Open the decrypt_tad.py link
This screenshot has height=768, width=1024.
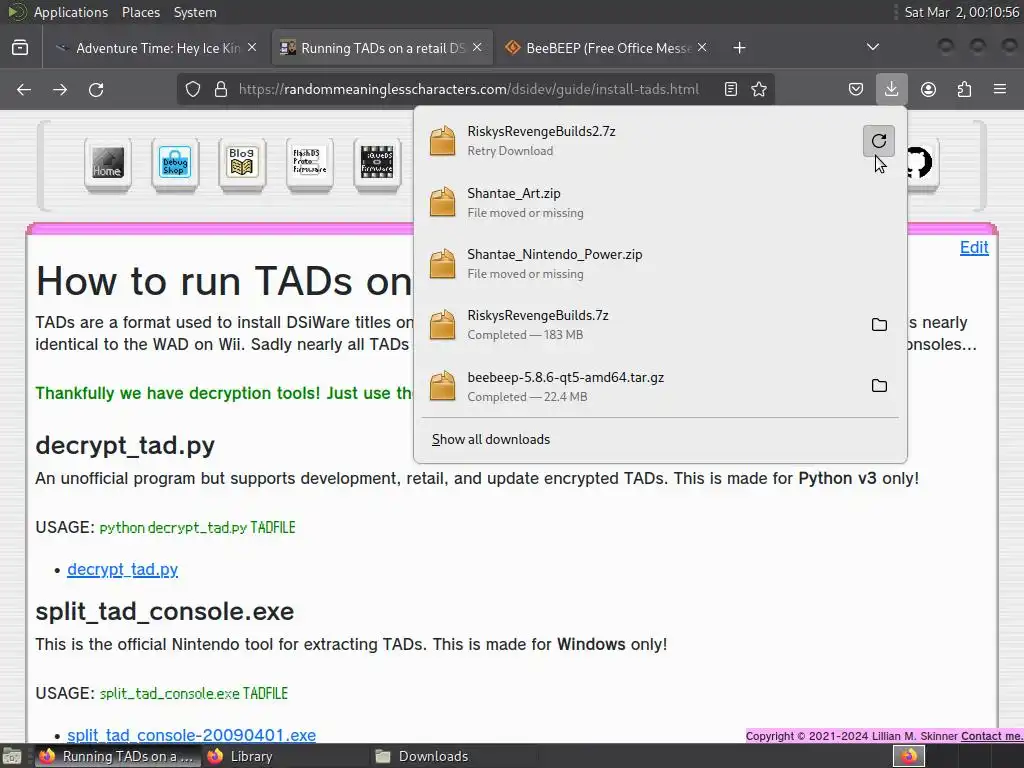[122, 569]
